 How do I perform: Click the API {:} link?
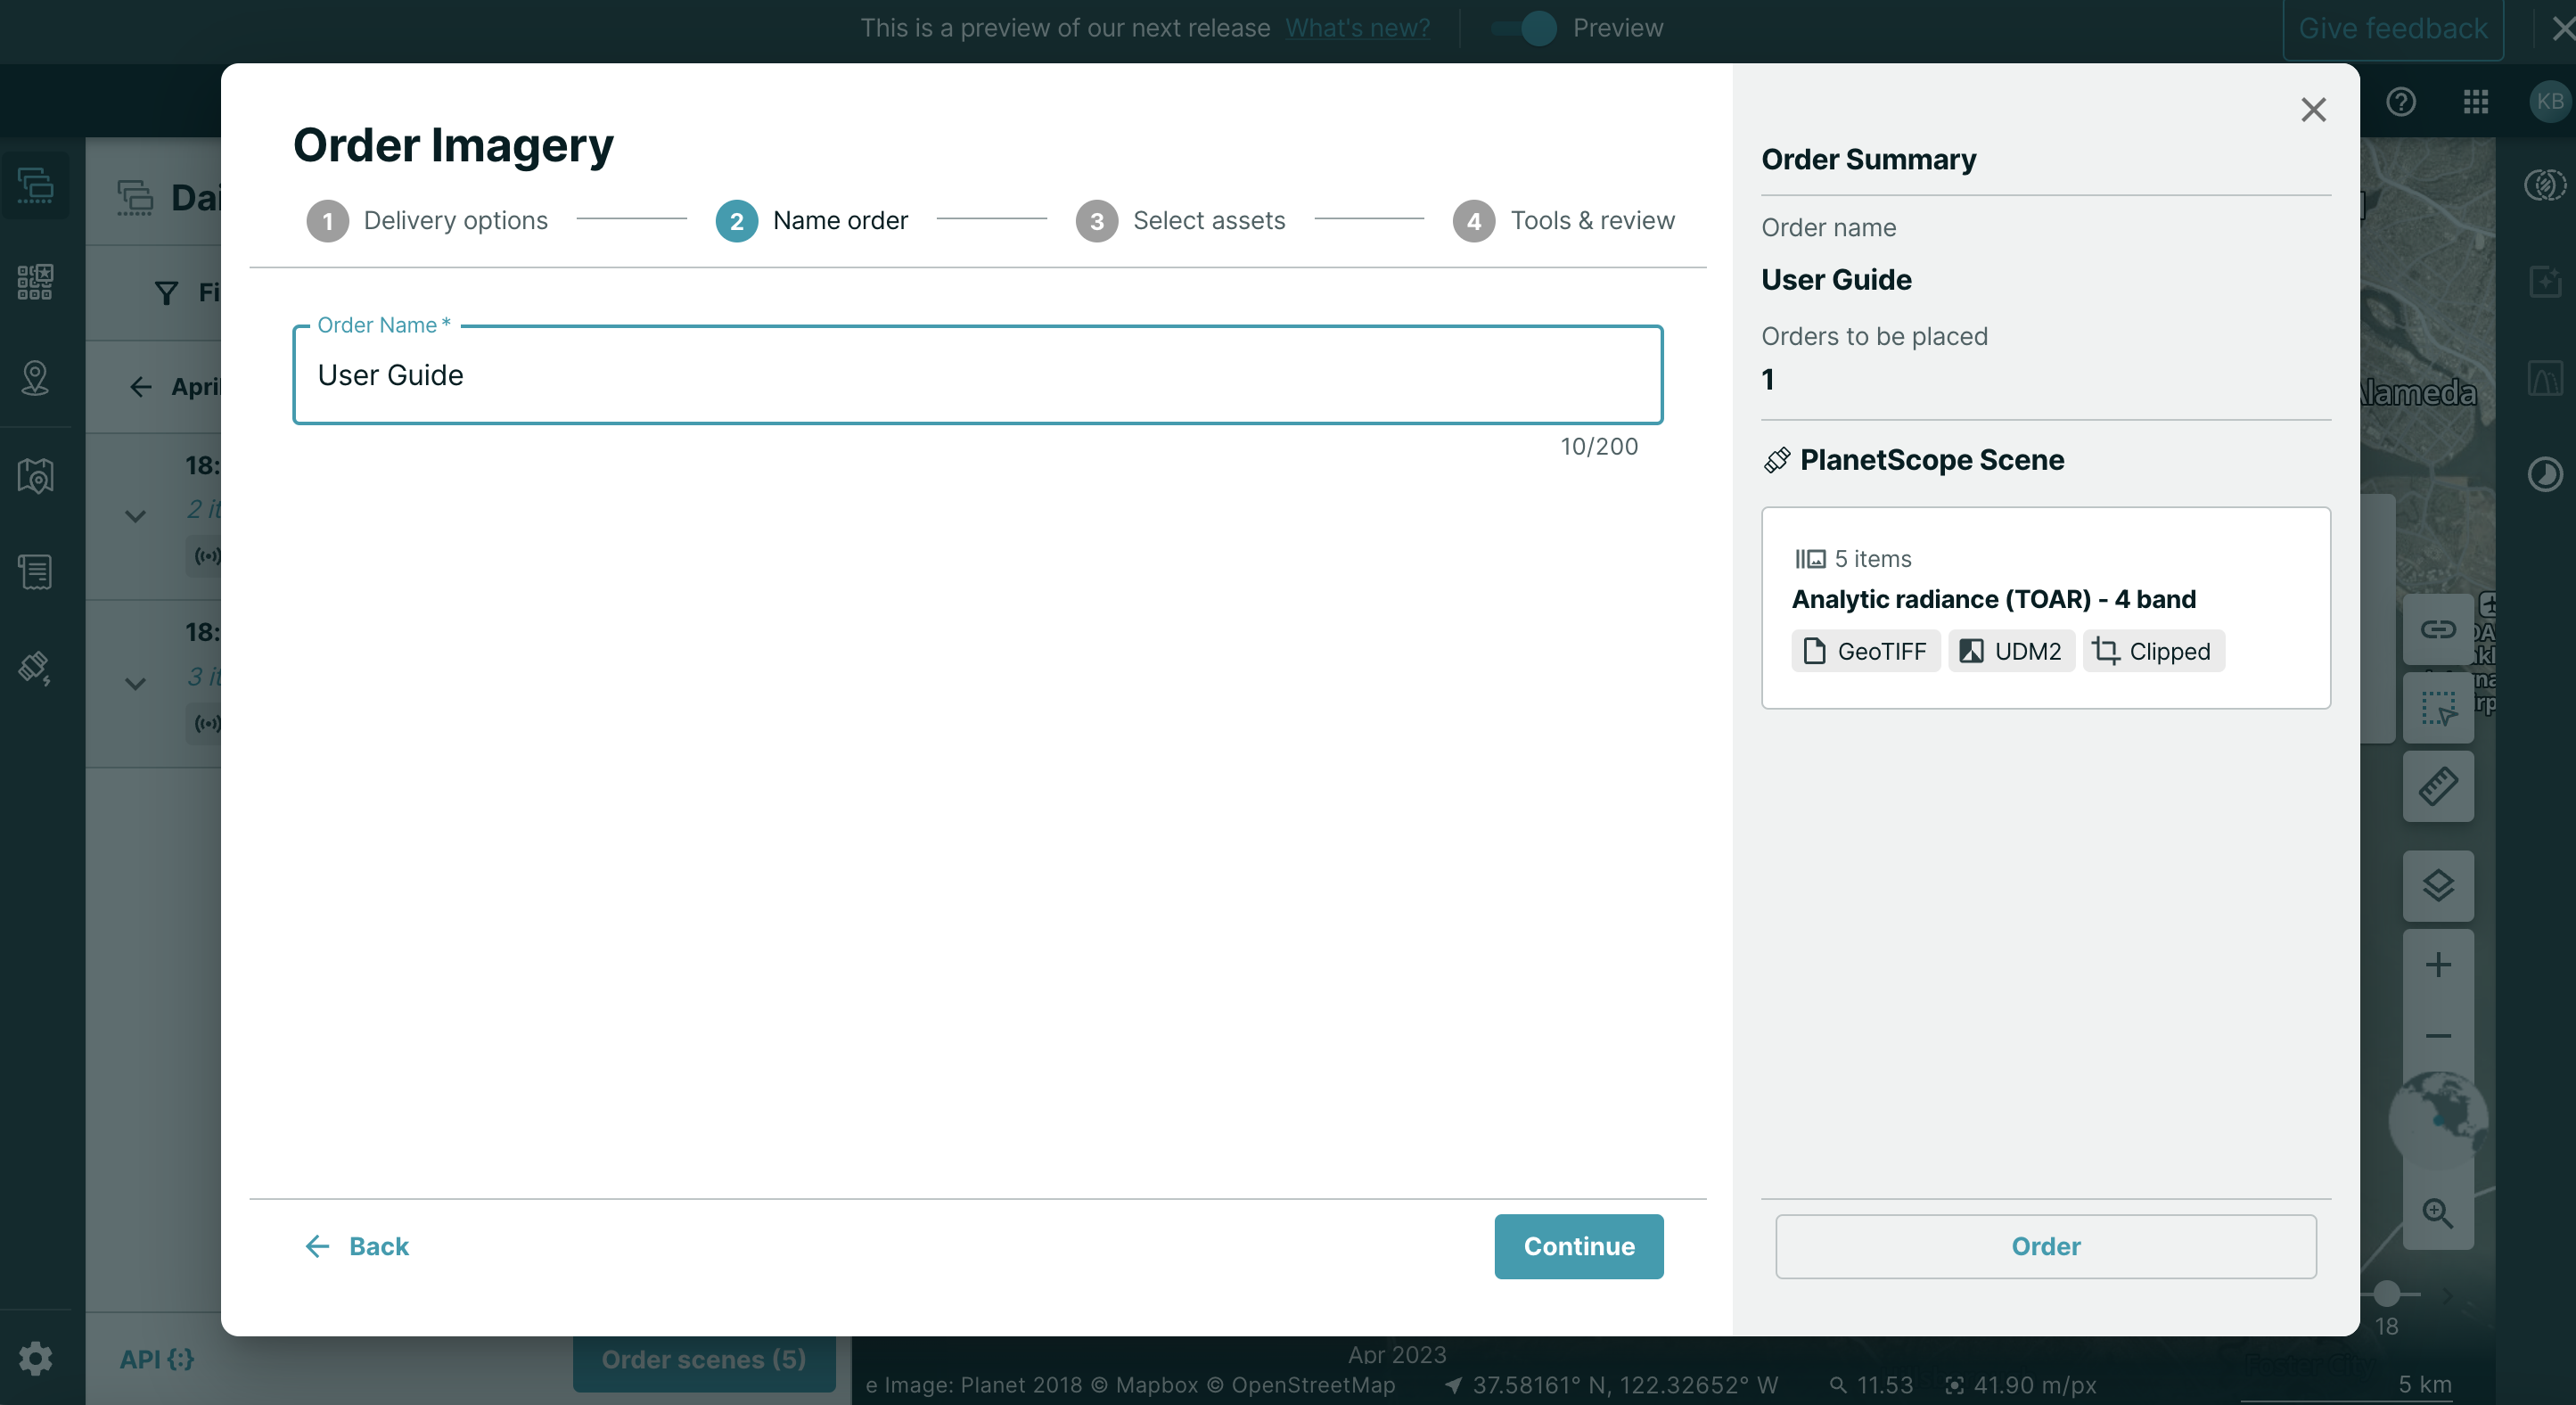(157, 1359)
